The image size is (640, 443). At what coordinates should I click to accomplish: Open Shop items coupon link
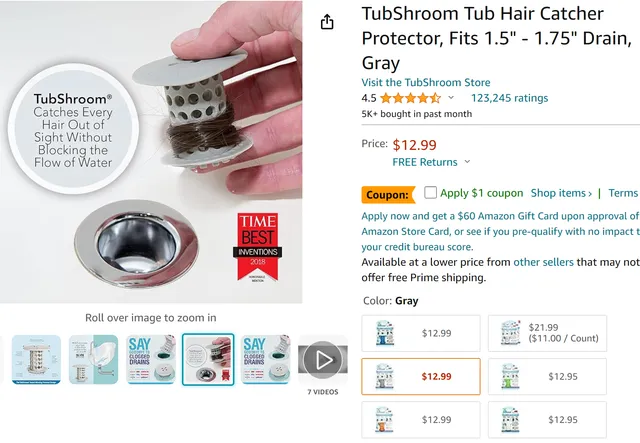pyautogui.click(x=561, y=193)
